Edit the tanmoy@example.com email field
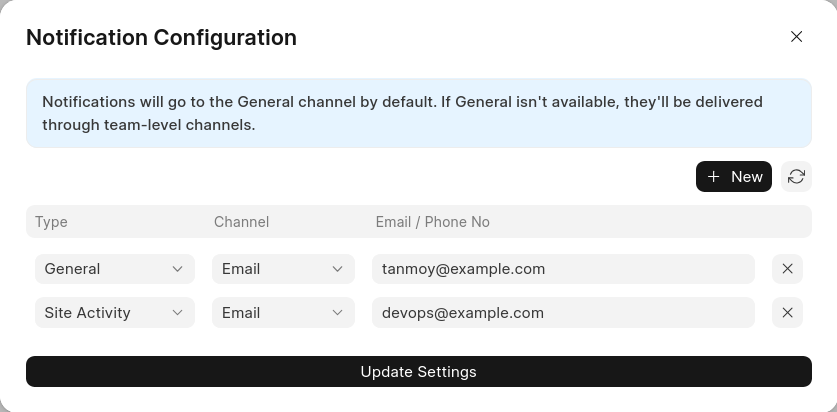This screenshot has height=412, width=837. pyautogui.click(x=562, y=269)
